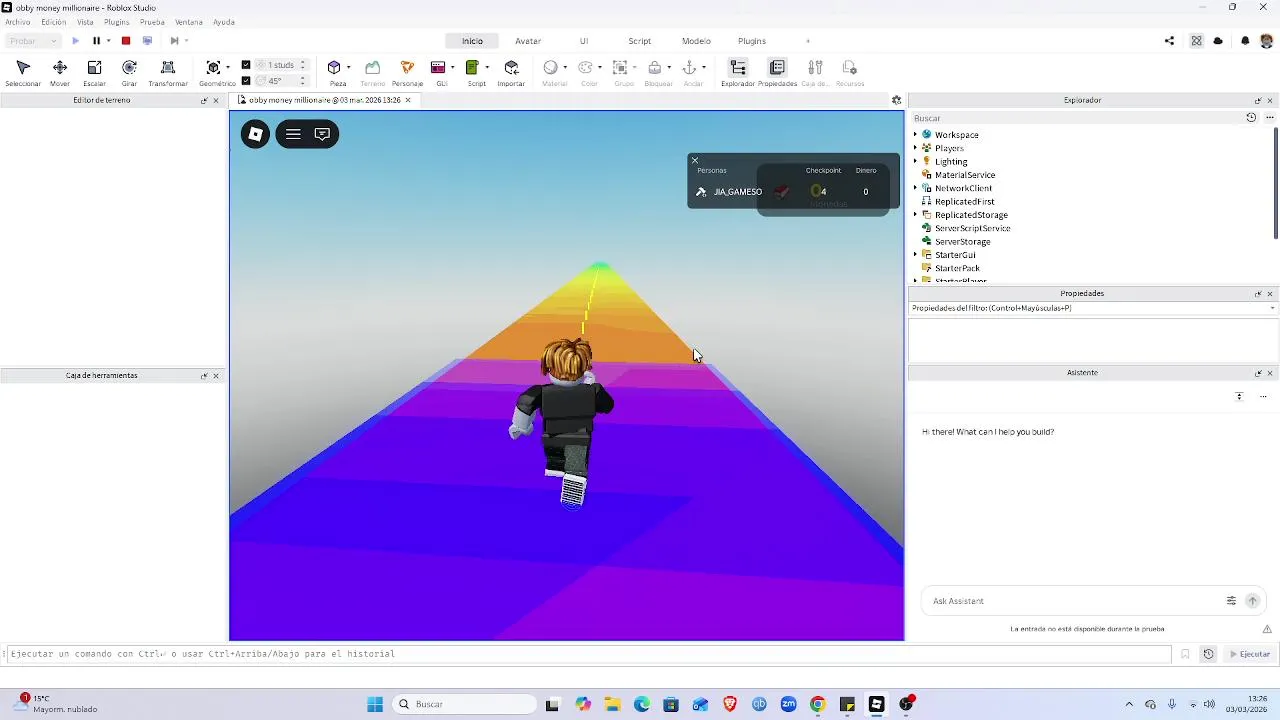This screenshot has height=720, width=1280.
Task: Open Explorer filter history icon
Action: coord(1251,118)
